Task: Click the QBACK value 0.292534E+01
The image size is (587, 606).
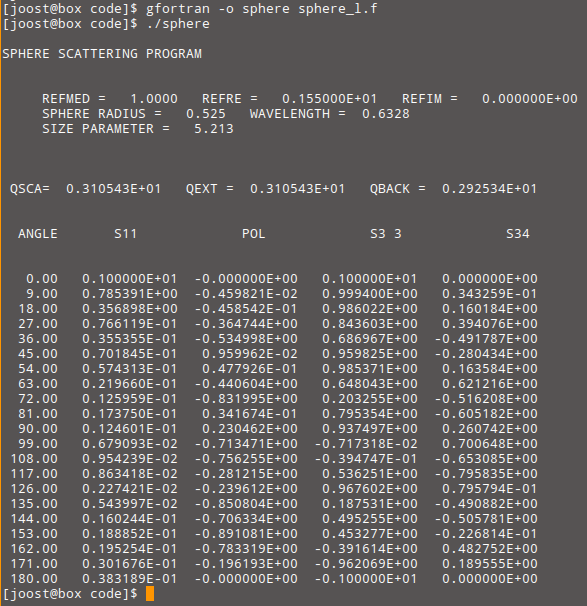Action: point(489,189)
